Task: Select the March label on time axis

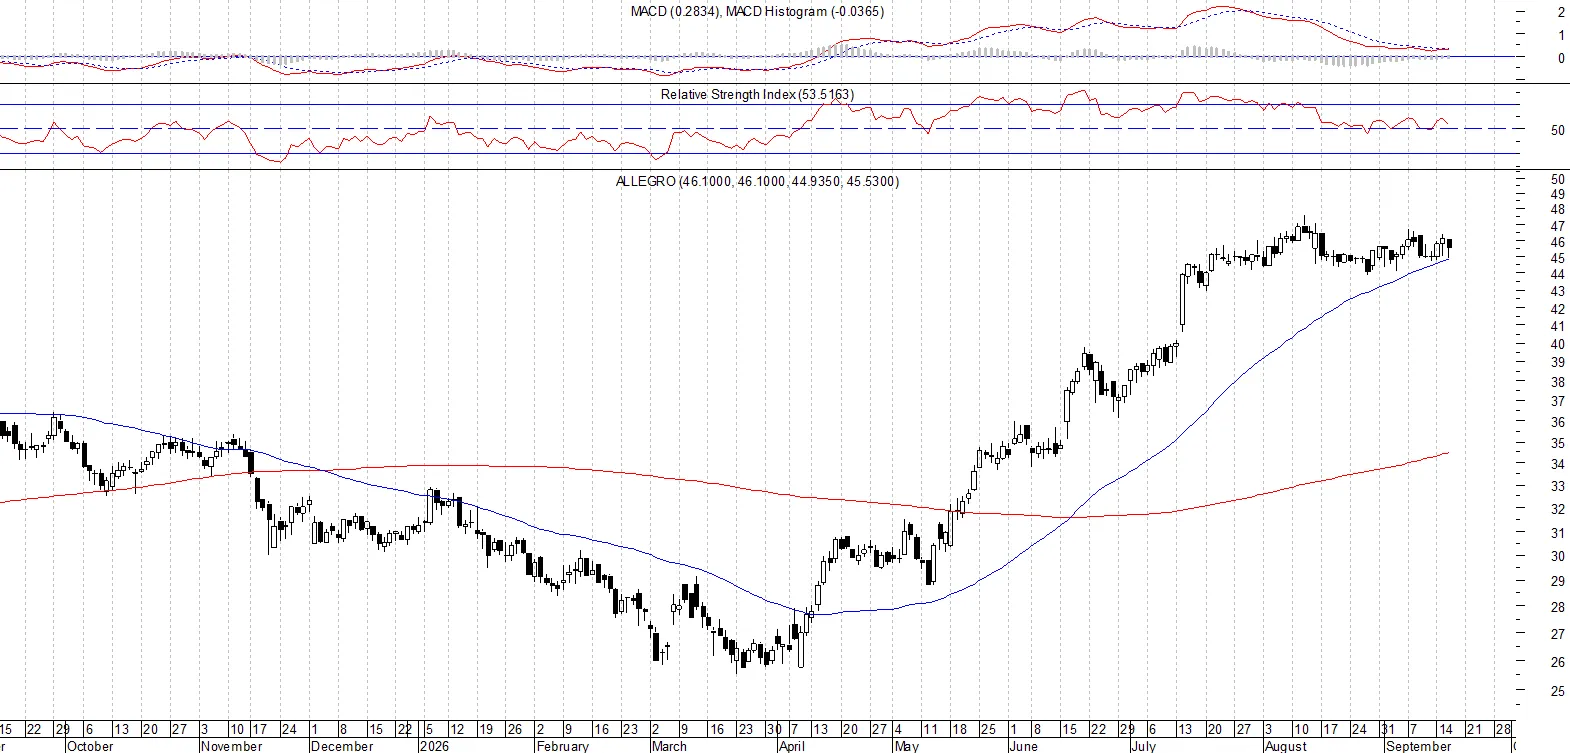Action: tap(669, 746)
